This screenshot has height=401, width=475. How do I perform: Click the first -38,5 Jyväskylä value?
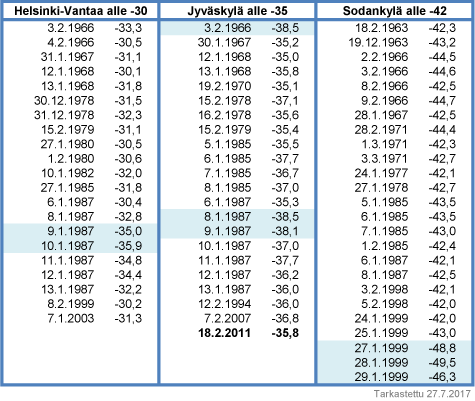pyautogui.click(x=285, y=28)
